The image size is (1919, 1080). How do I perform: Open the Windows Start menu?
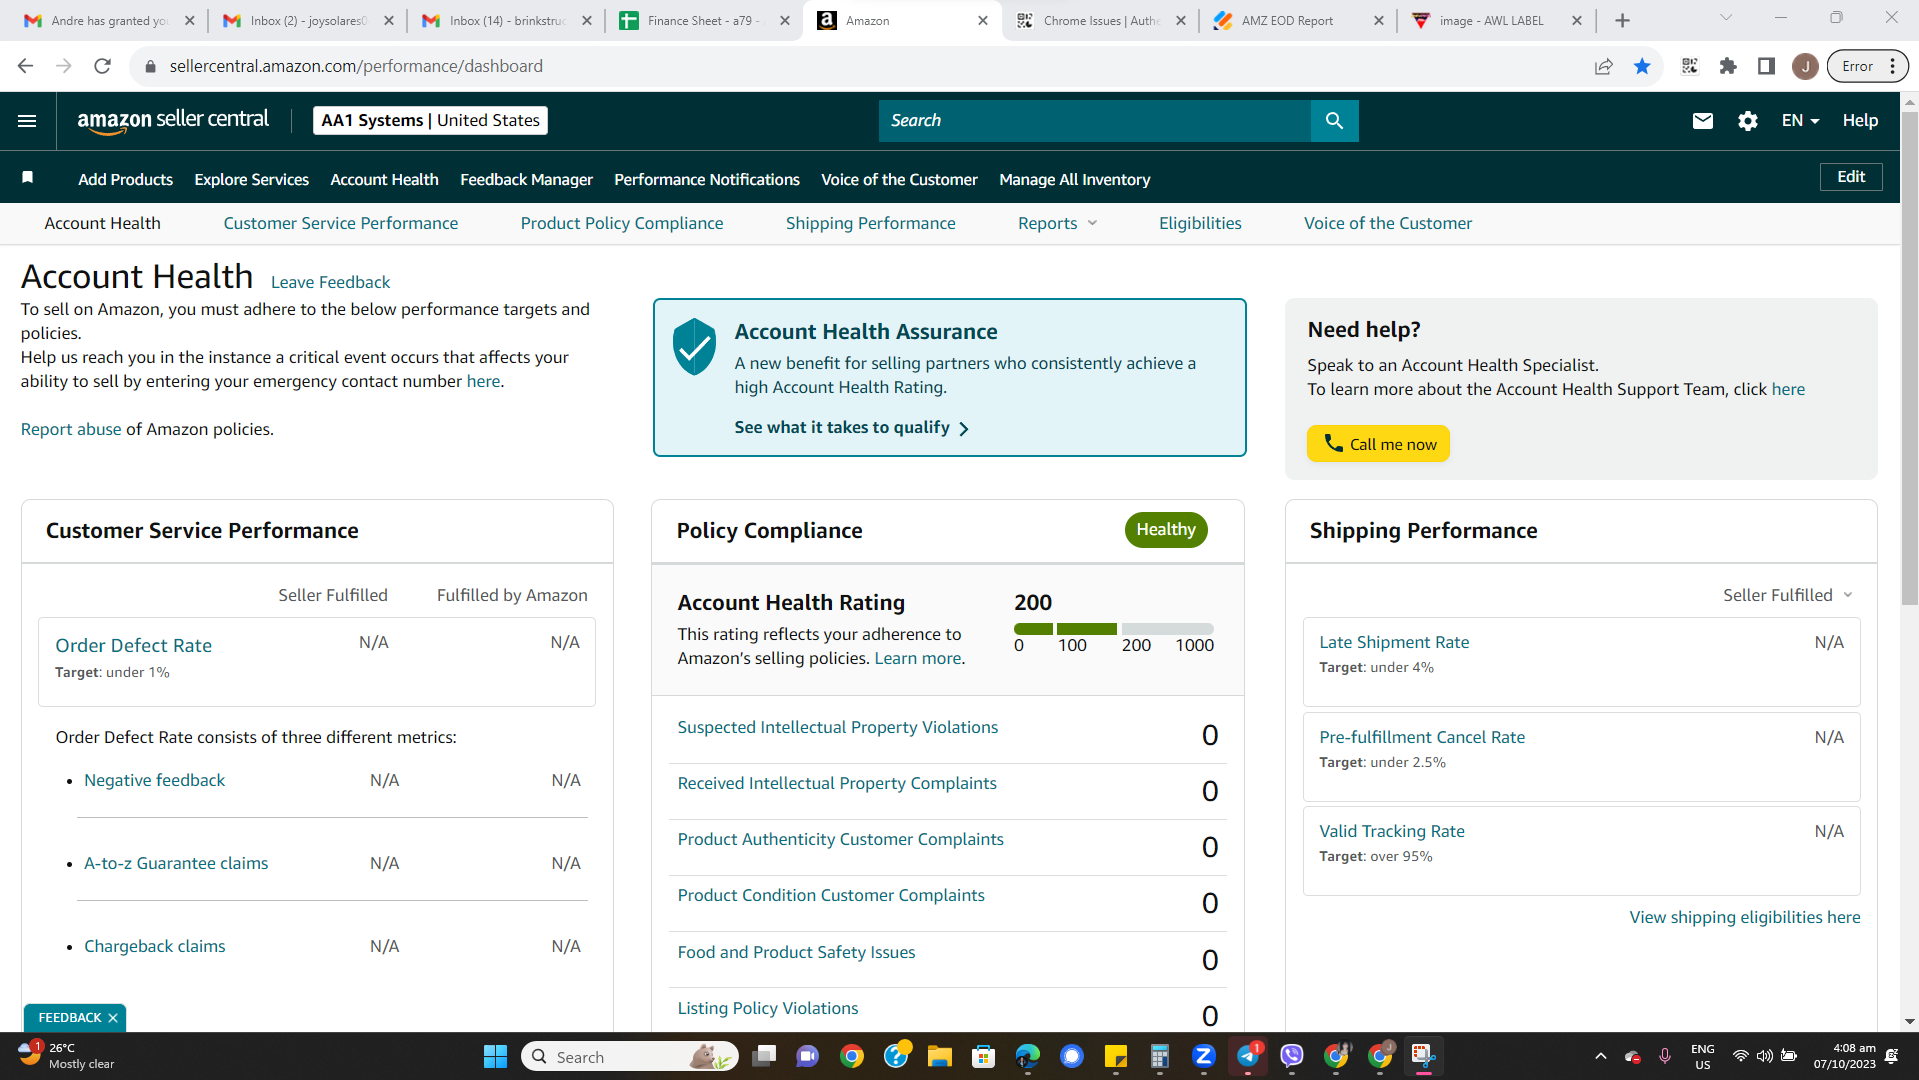pyautogui.click(x=495, y=1057)
